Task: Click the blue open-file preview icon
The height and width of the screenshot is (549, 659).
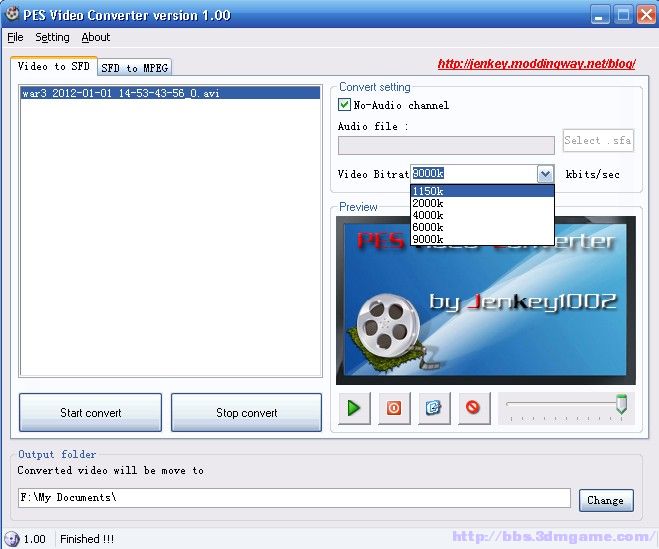Action: pyautogui.click(x=434, y=408)
